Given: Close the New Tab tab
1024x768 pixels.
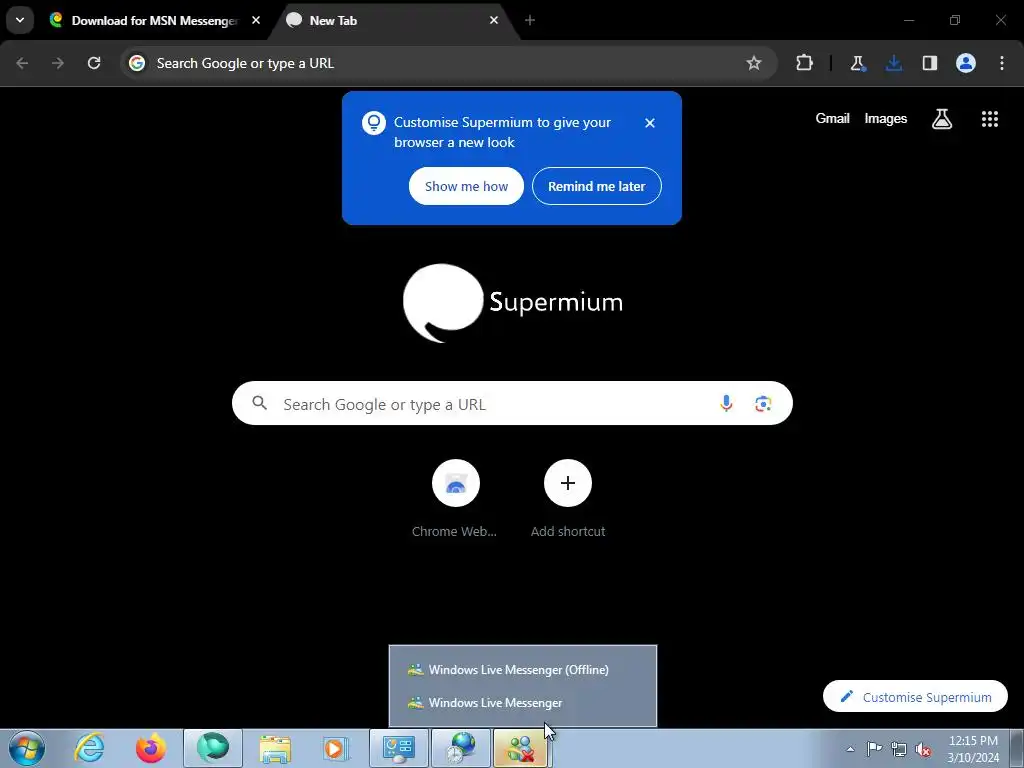Looking at the screenshot, I should 494,20.
